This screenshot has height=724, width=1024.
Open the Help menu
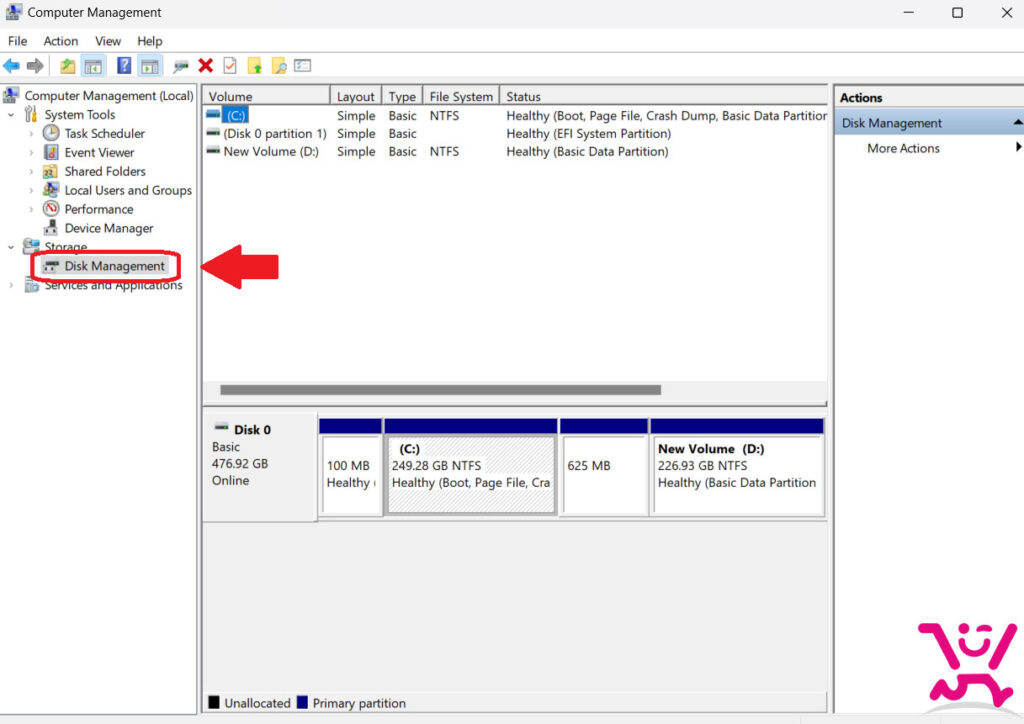tap(150, 41)
